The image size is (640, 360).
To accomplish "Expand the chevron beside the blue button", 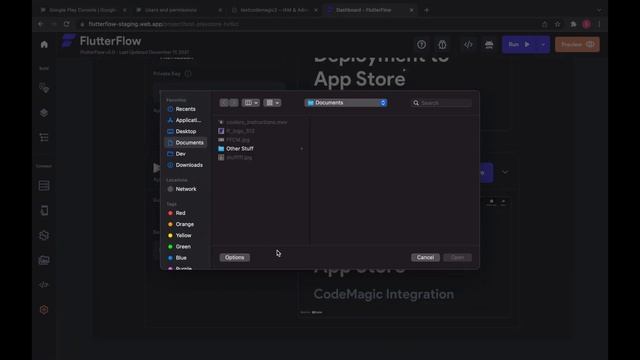I will [505, 172].
